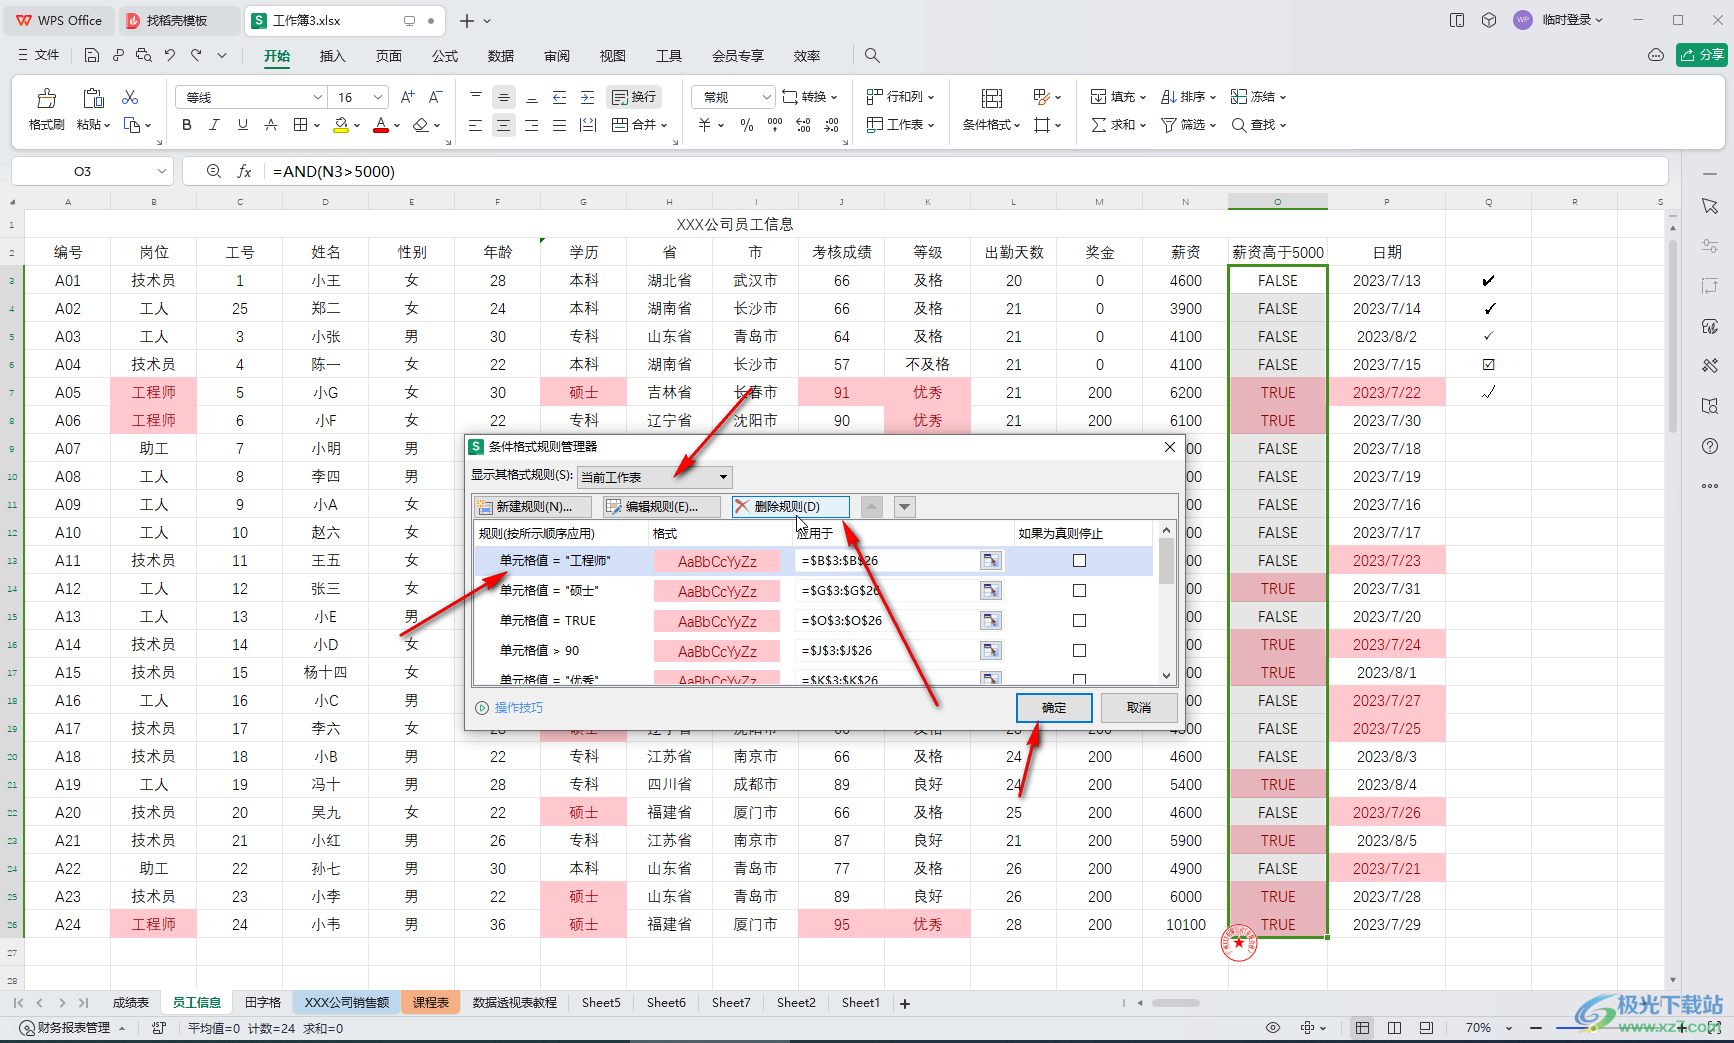Click increase font size icon
Viewport: 1734px width, 1043px height.
(407, 97)
